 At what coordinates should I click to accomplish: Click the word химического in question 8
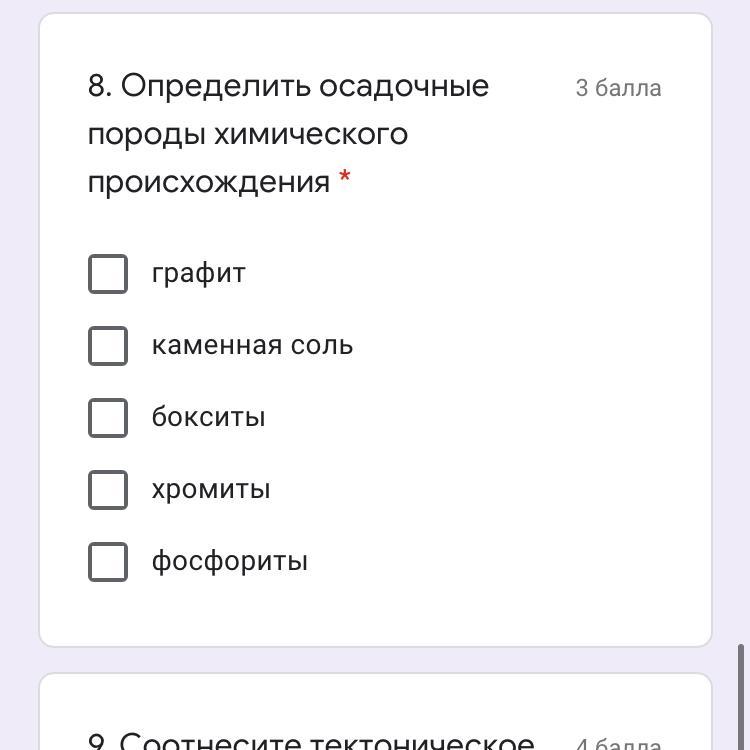click(311, 135)
